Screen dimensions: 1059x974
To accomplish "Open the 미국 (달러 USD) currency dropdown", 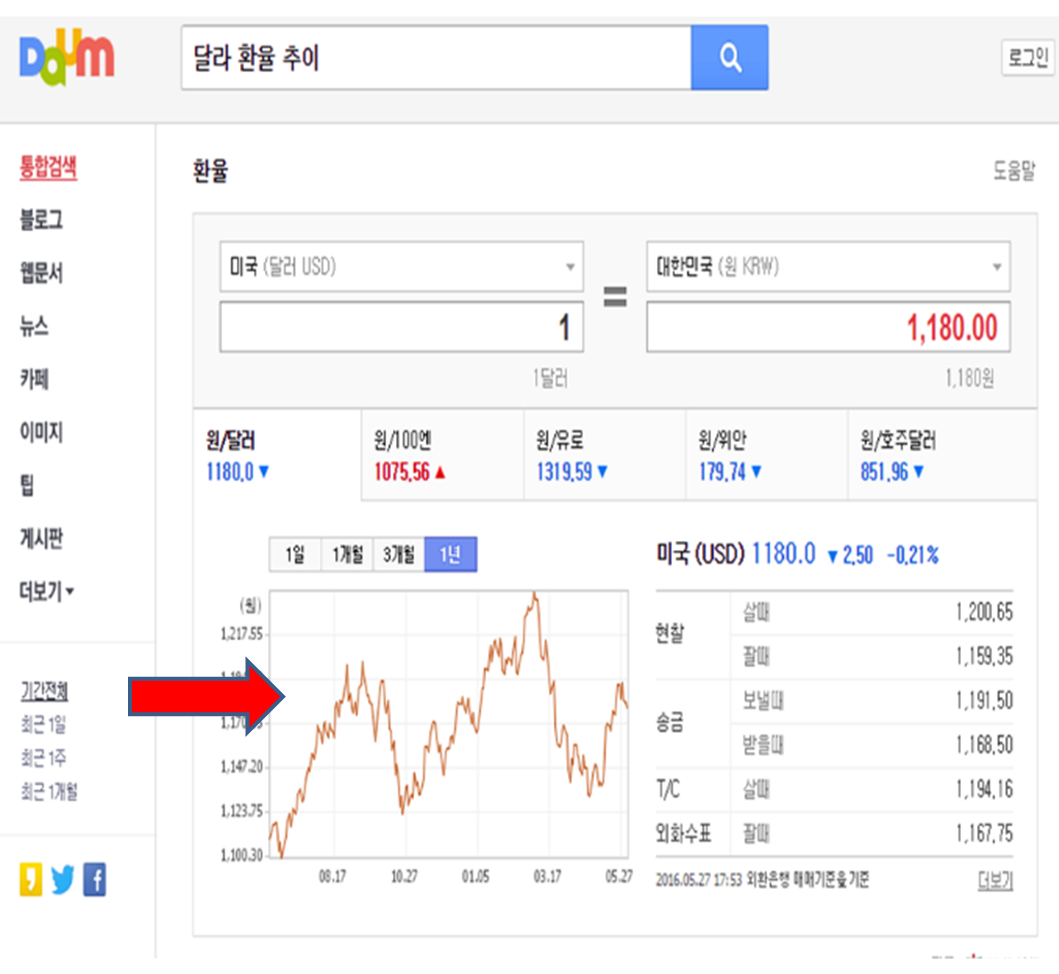I will [x=401, y=267].
